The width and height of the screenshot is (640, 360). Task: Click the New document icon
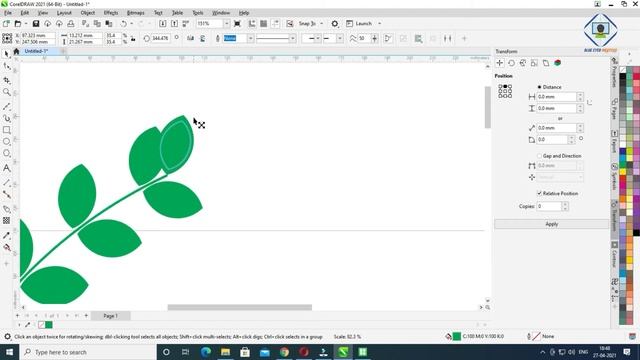(x=6, y=24)
